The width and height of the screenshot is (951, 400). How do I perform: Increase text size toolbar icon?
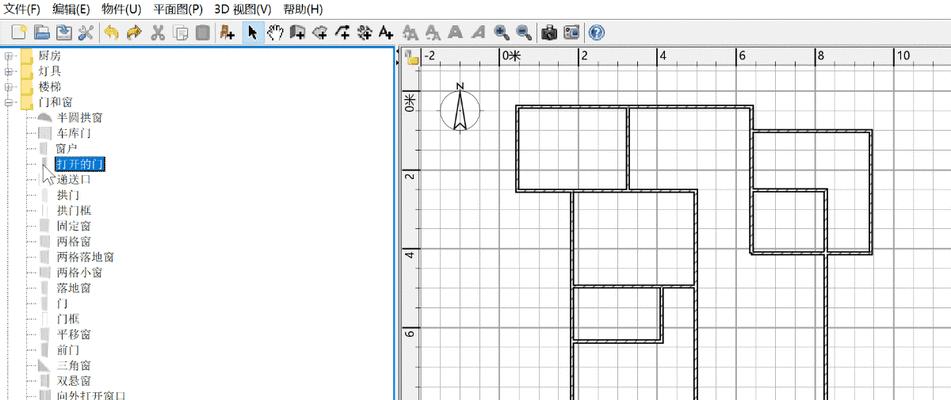point(411,33)
